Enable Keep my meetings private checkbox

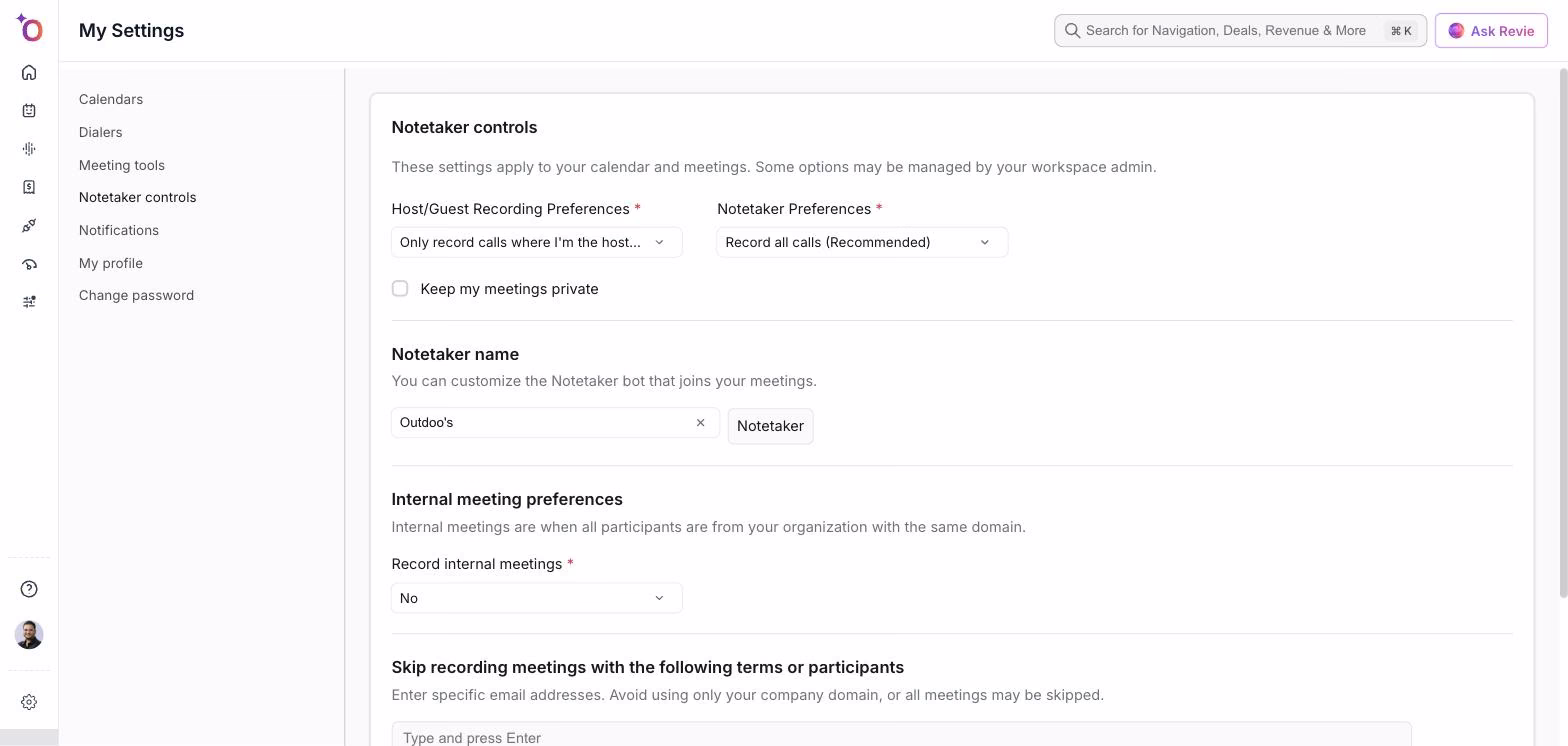click(x=400, y=289)
